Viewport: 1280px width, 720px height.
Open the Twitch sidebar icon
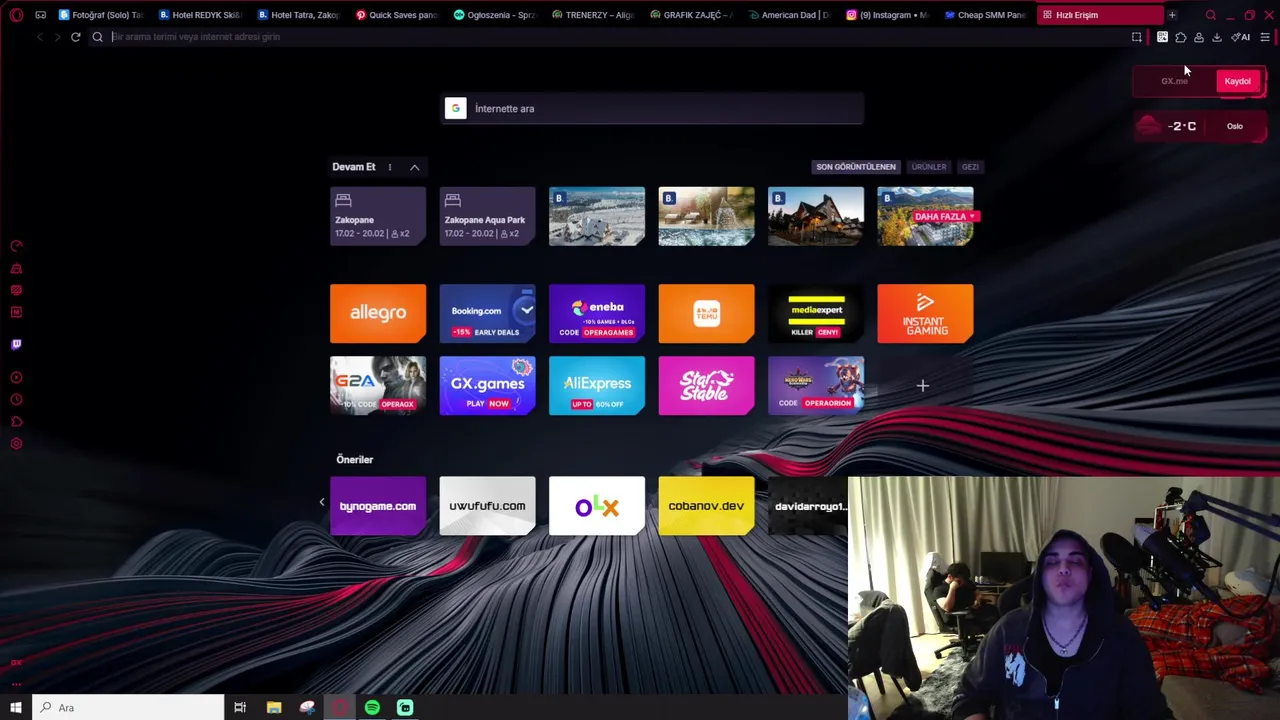pyautogui.click(x=16, y=344)
